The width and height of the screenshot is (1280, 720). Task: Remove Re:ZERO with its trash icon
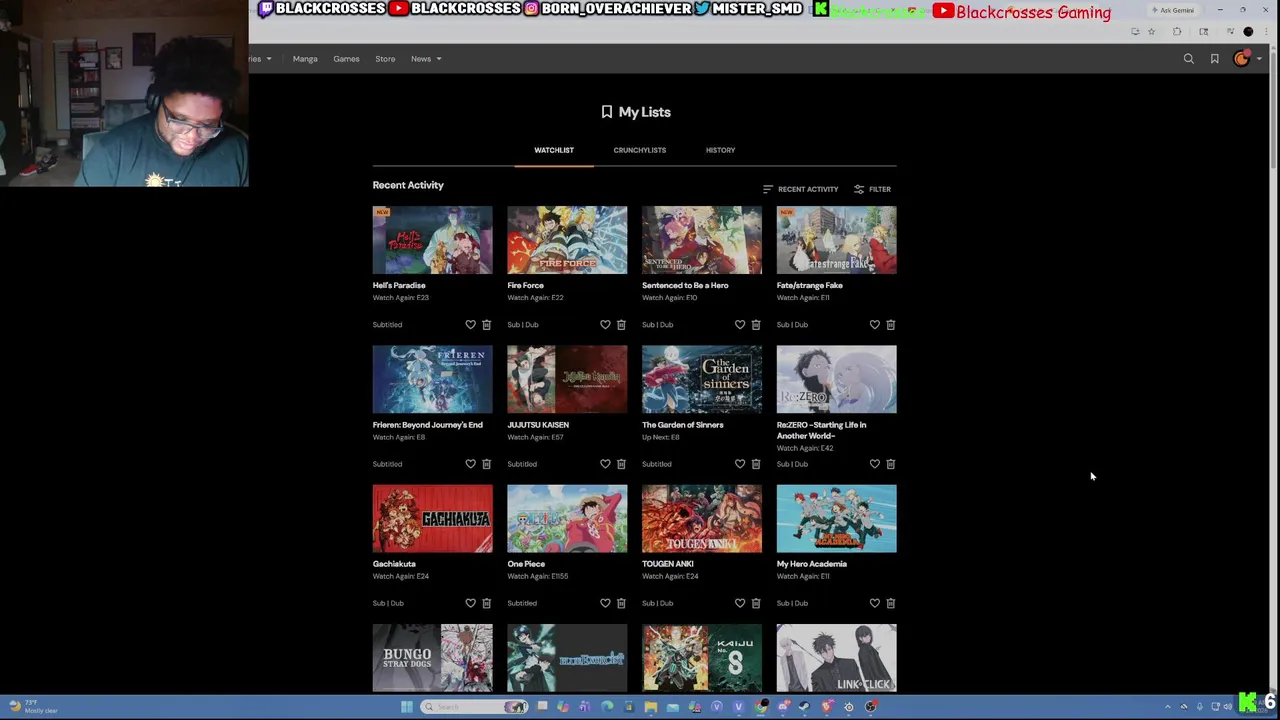(891, 464)
